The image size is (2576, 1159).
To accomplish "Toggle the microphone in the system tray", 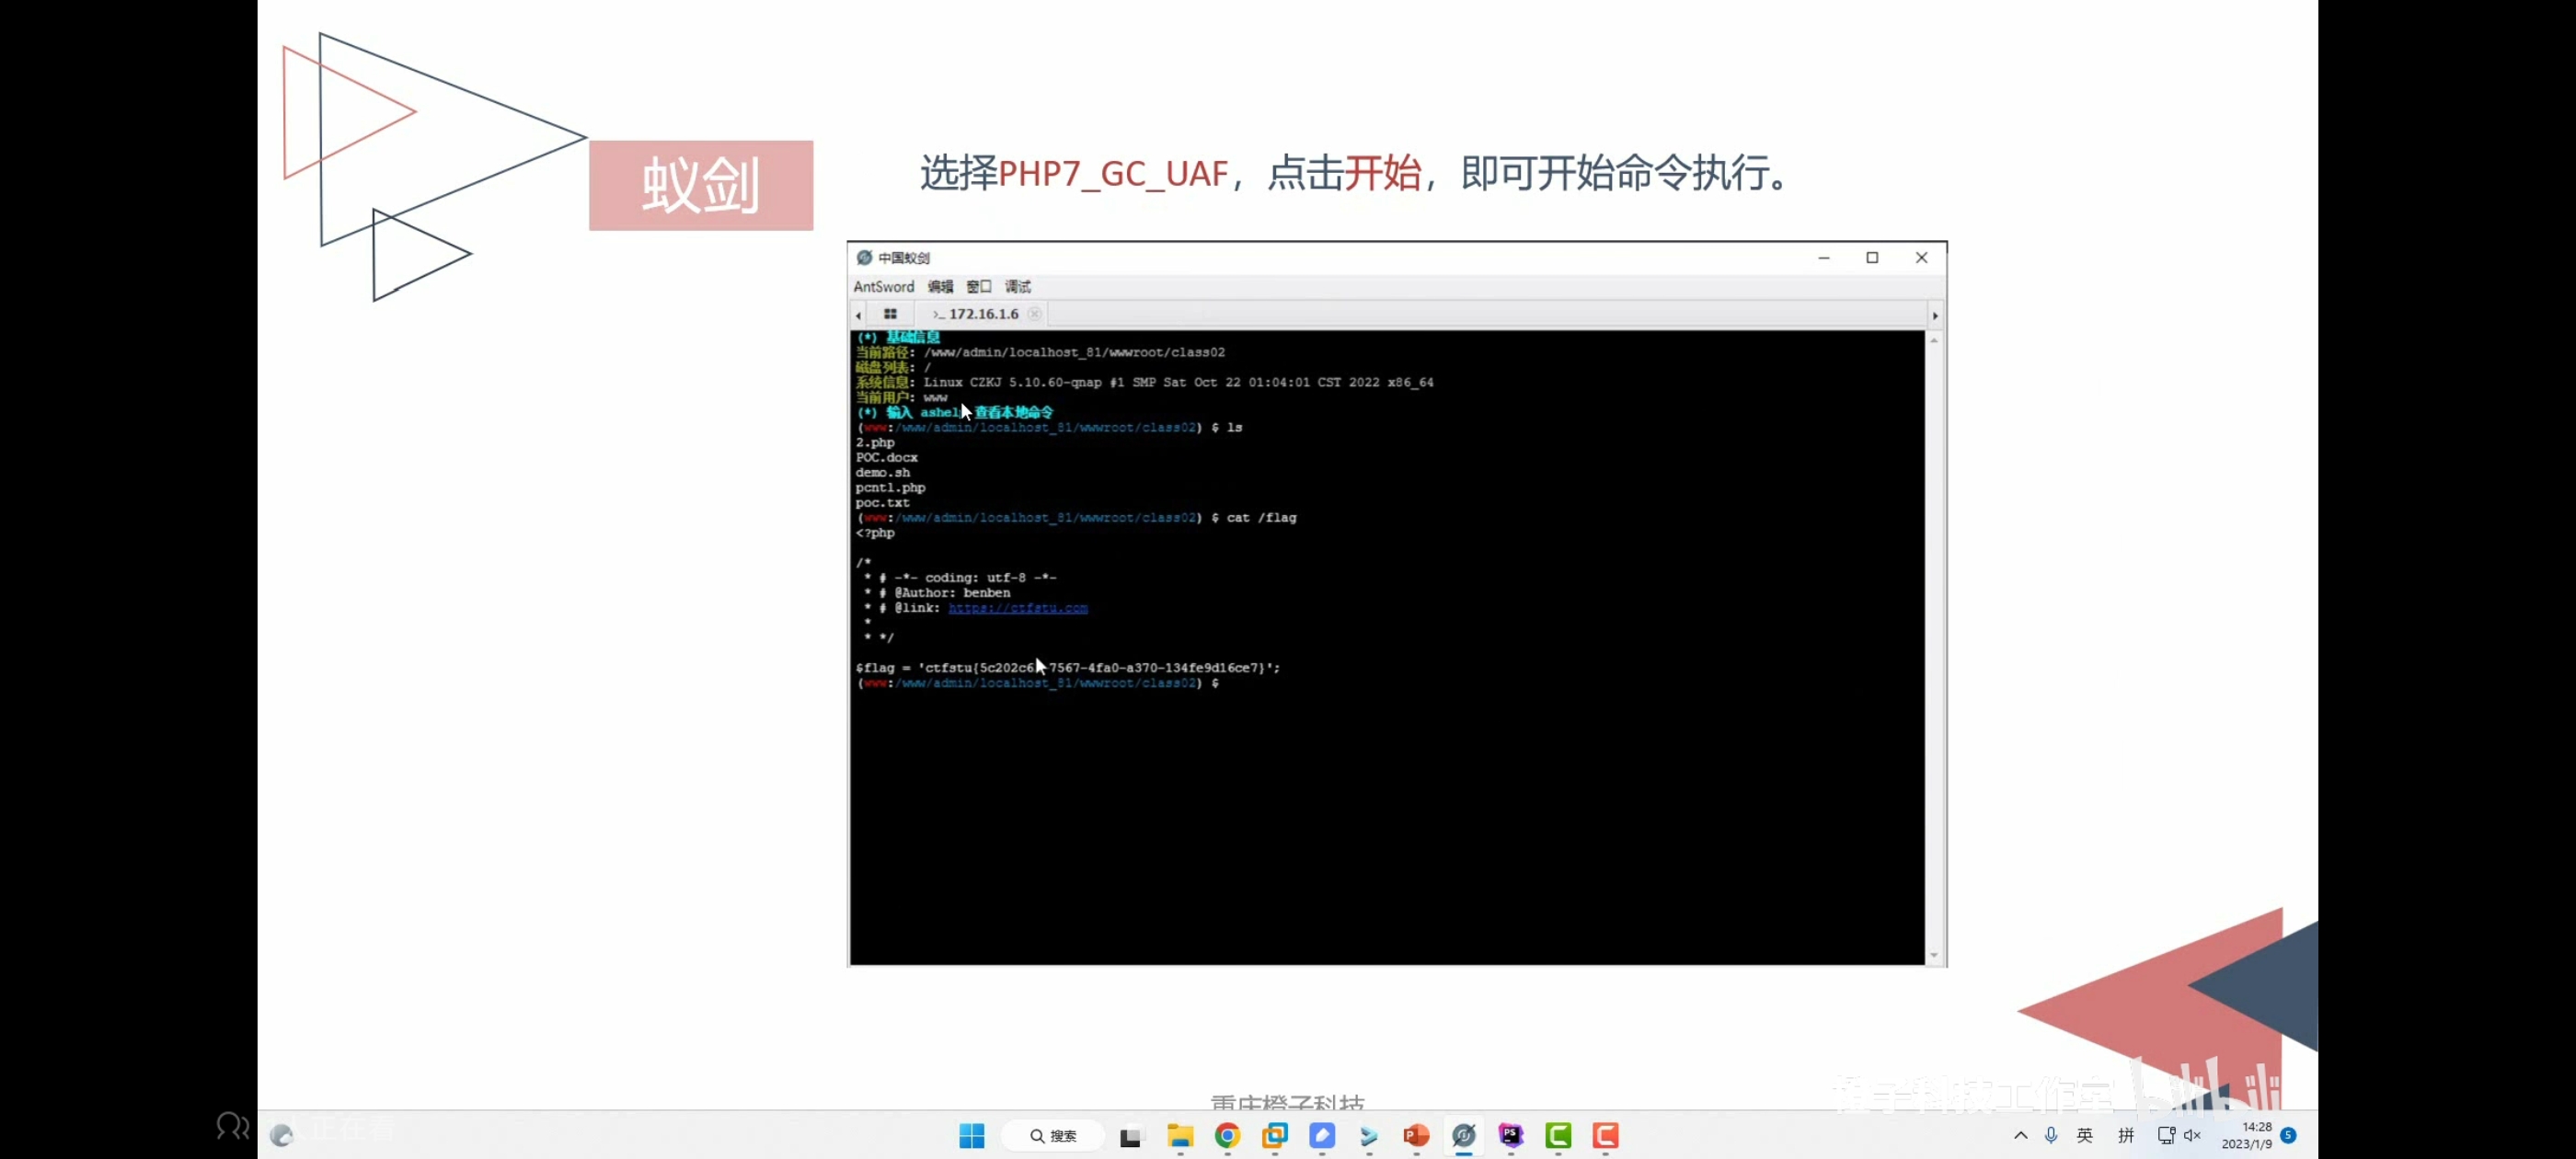I will click(2052, 1136).
